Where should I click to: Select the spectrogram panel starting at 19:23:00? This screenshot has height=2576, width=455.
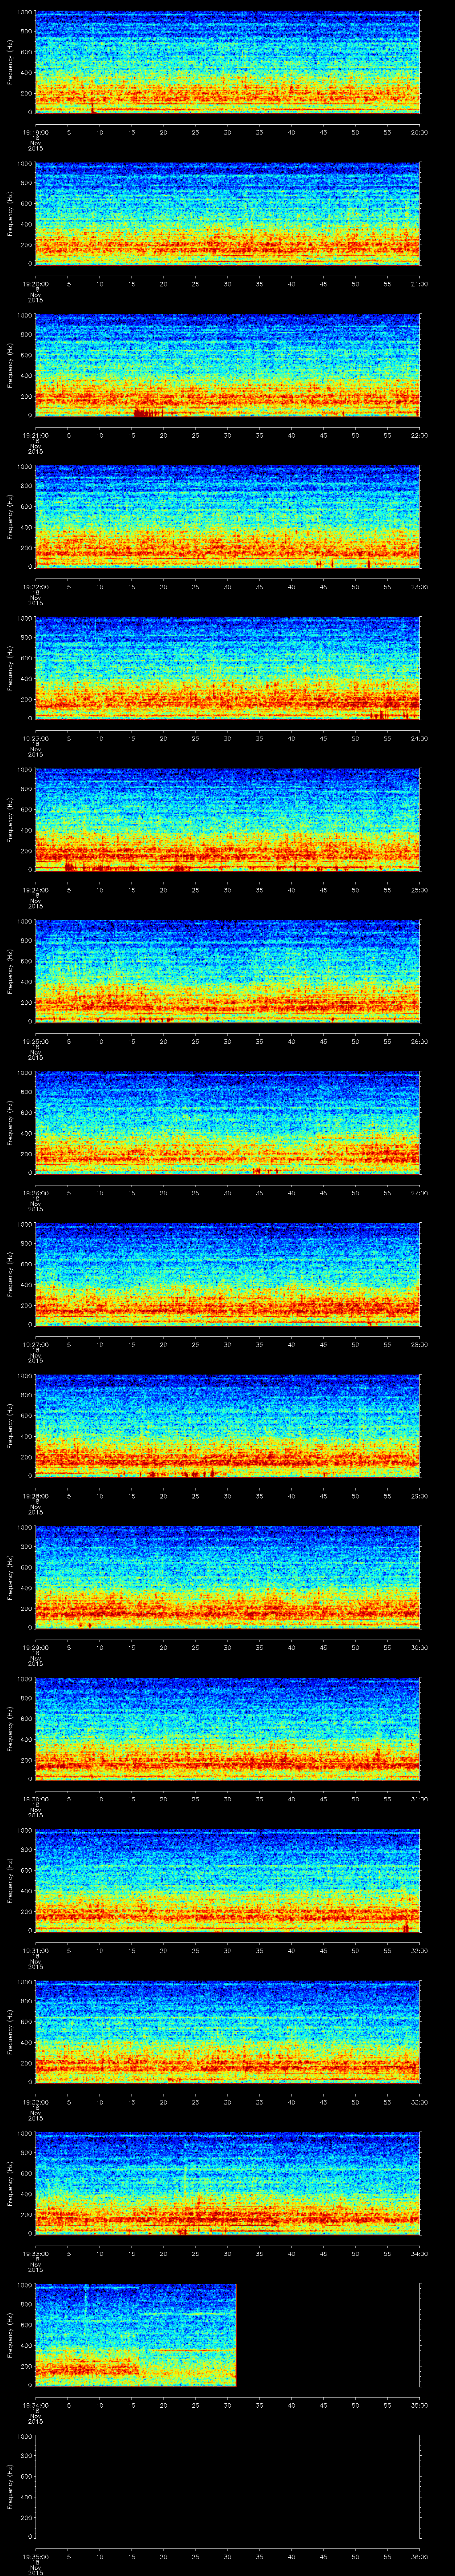click(x=227, y=668)
